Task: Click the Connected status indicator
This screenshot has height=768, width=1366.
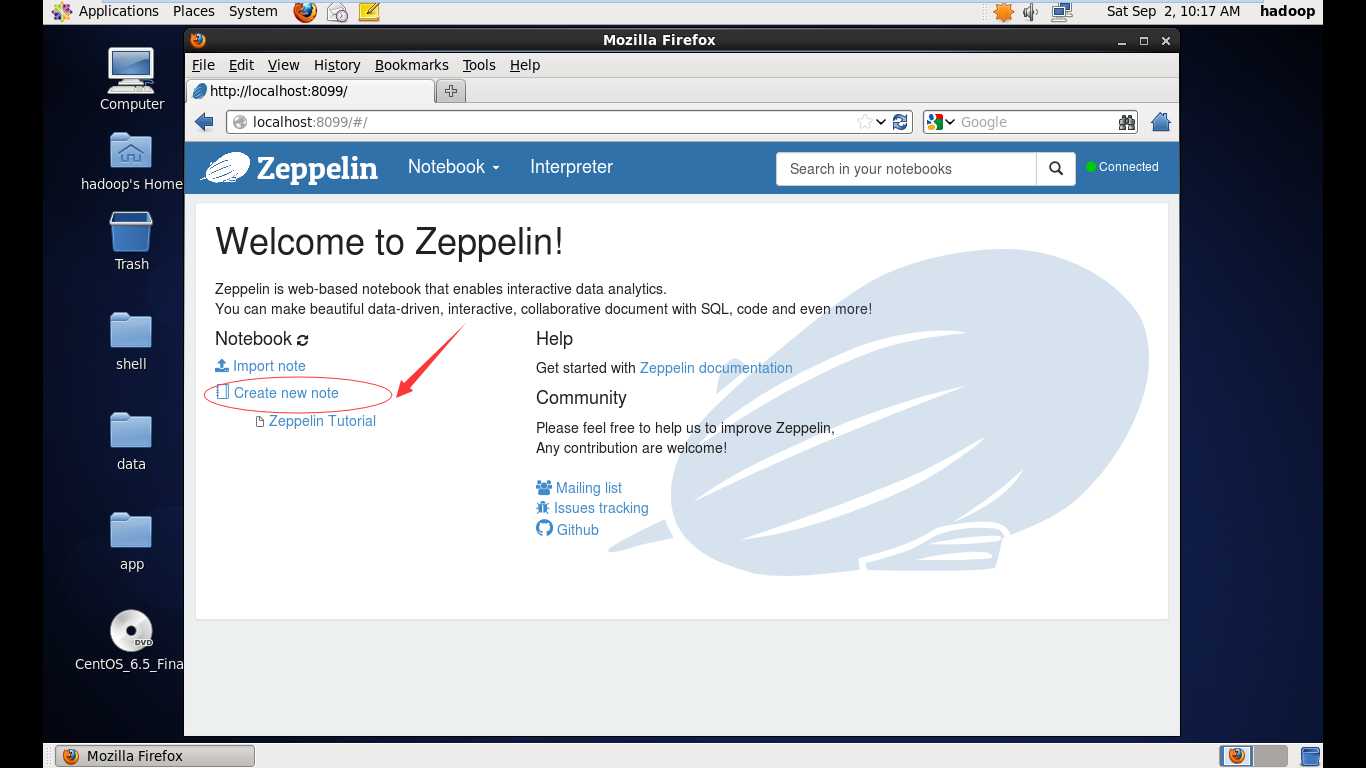Action: click(x=1122, y=167)
